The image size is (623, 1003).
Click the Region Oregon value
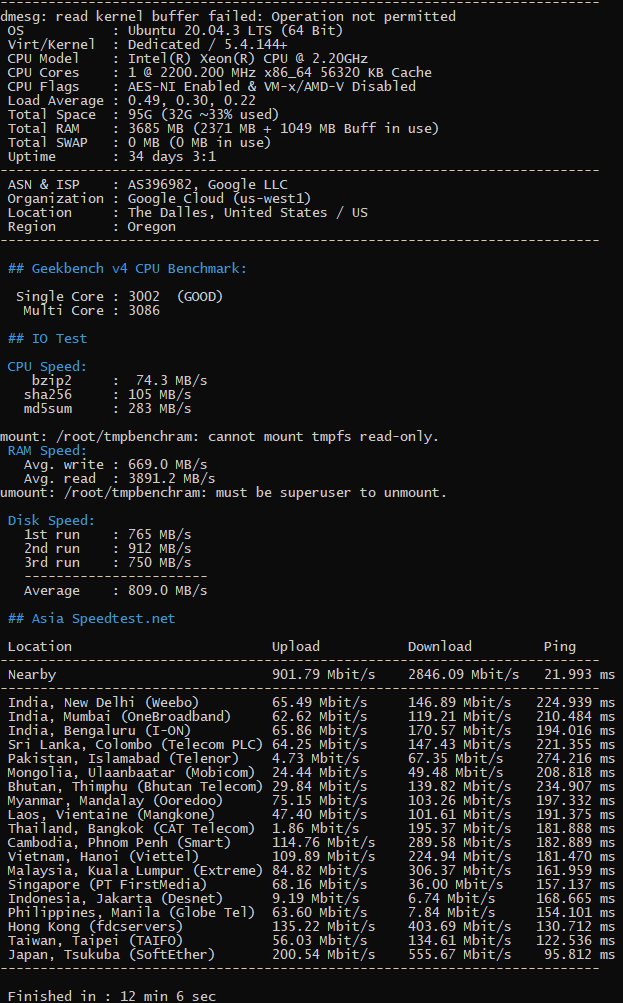coord(152,228)
